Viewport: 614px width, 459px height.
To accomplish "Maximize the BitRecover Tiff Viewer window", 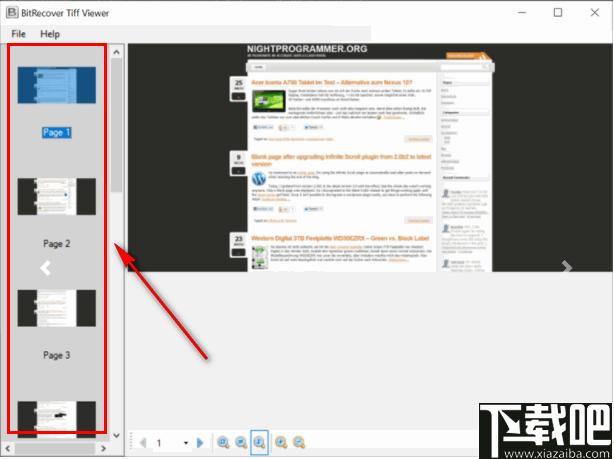I will [x=558, y=13].
